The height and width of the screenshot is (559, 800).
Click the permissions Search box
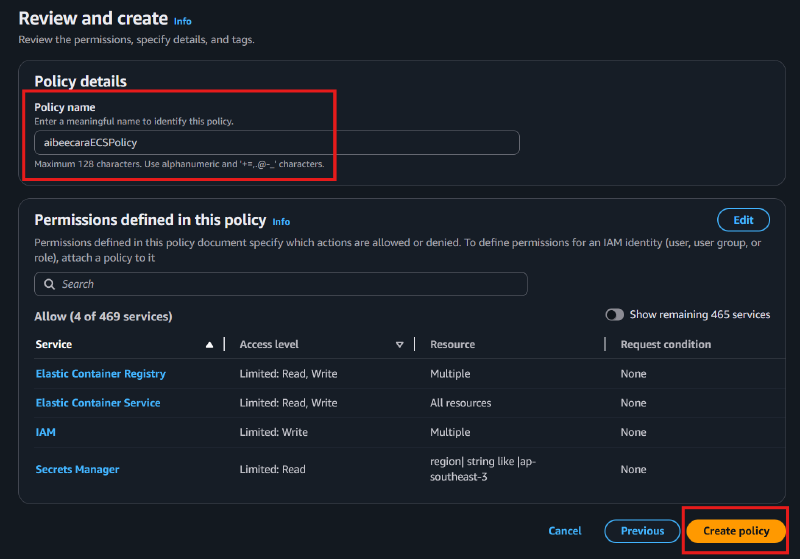pyautogui.click(x=281, y=284)
